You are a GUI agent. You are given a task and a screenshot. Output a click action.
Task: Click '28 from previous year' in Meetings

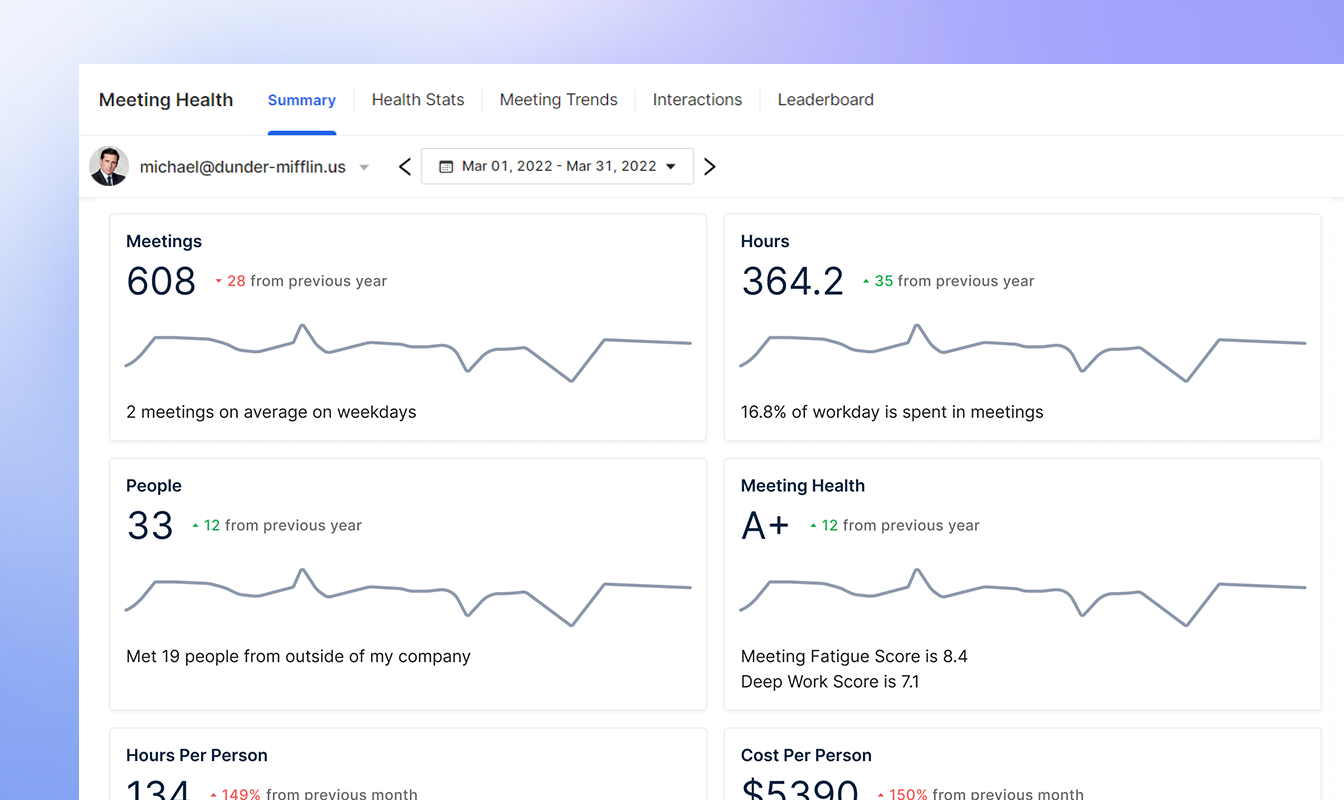(x=307, y=281)
